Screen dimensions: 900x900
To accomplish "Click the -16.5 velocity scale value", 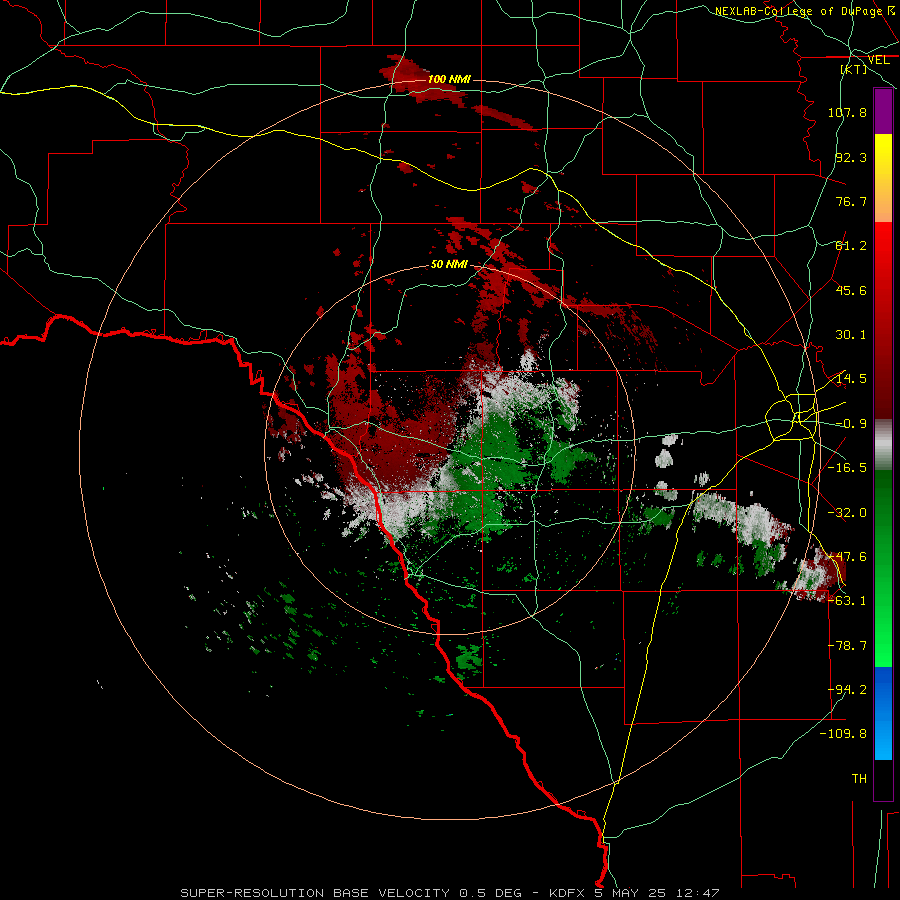I will [x=847, y=468].
